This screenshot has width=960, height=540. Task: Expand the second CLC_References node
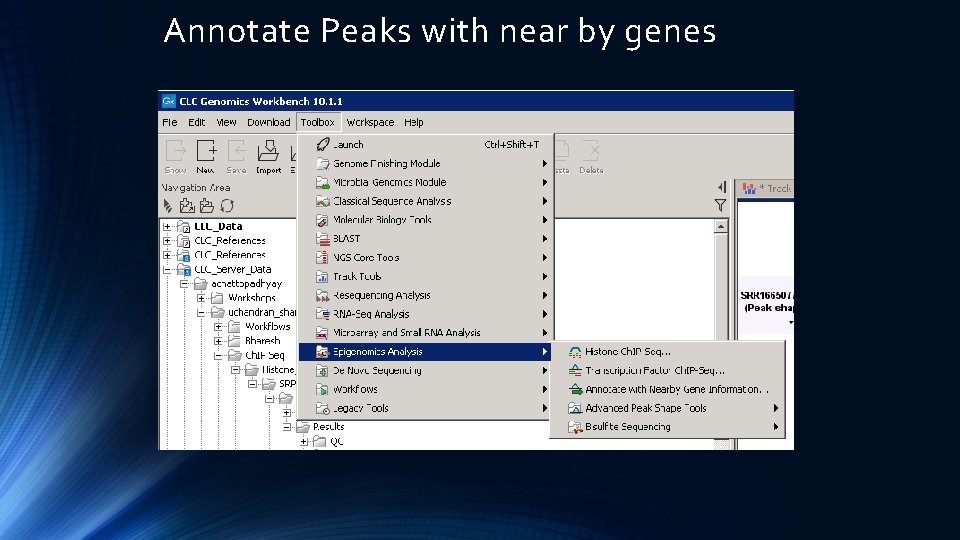[x=167, y=255]
